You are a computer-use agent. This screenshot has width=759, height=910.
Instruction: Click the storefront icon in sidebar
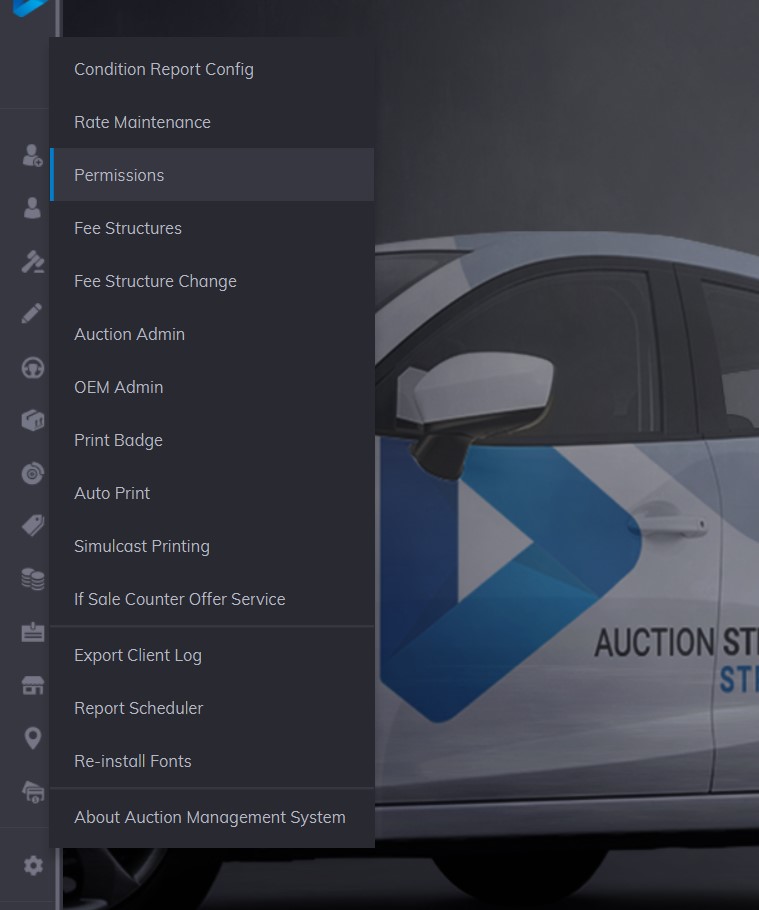(32, 685)
